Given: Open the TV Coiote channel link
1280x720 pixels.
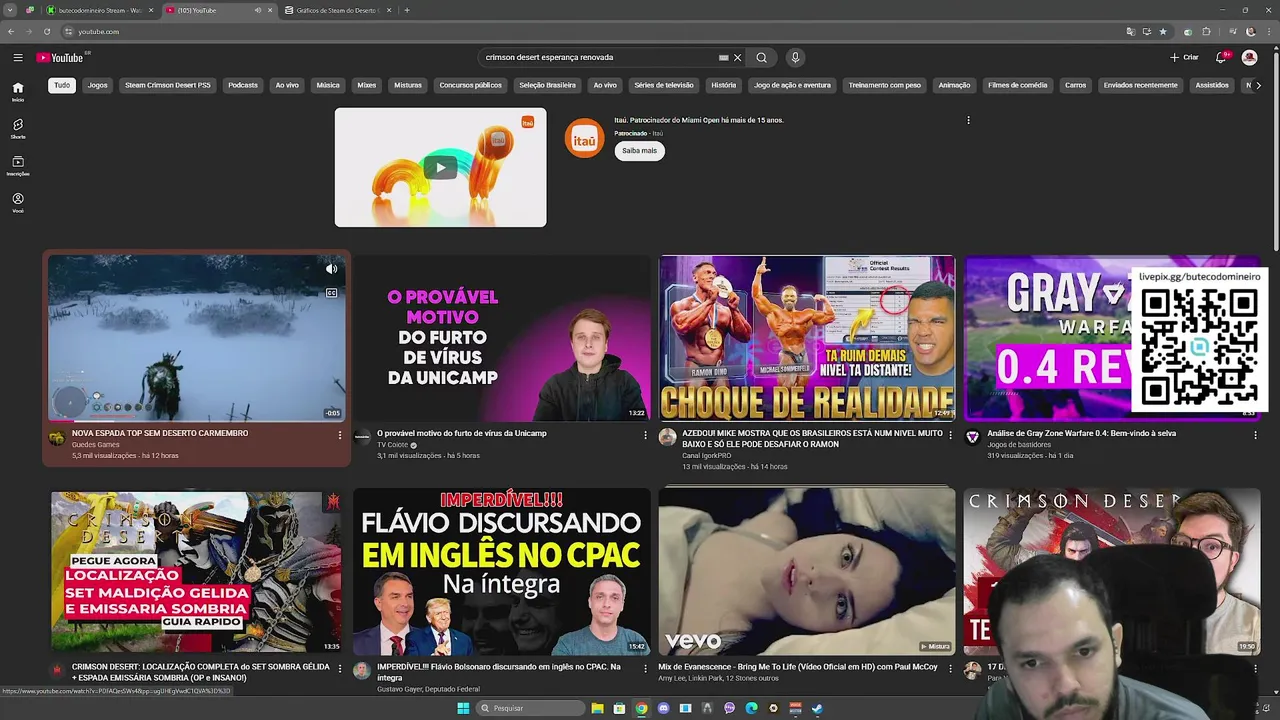Looking at the screenshot, I should click(393, 445).
